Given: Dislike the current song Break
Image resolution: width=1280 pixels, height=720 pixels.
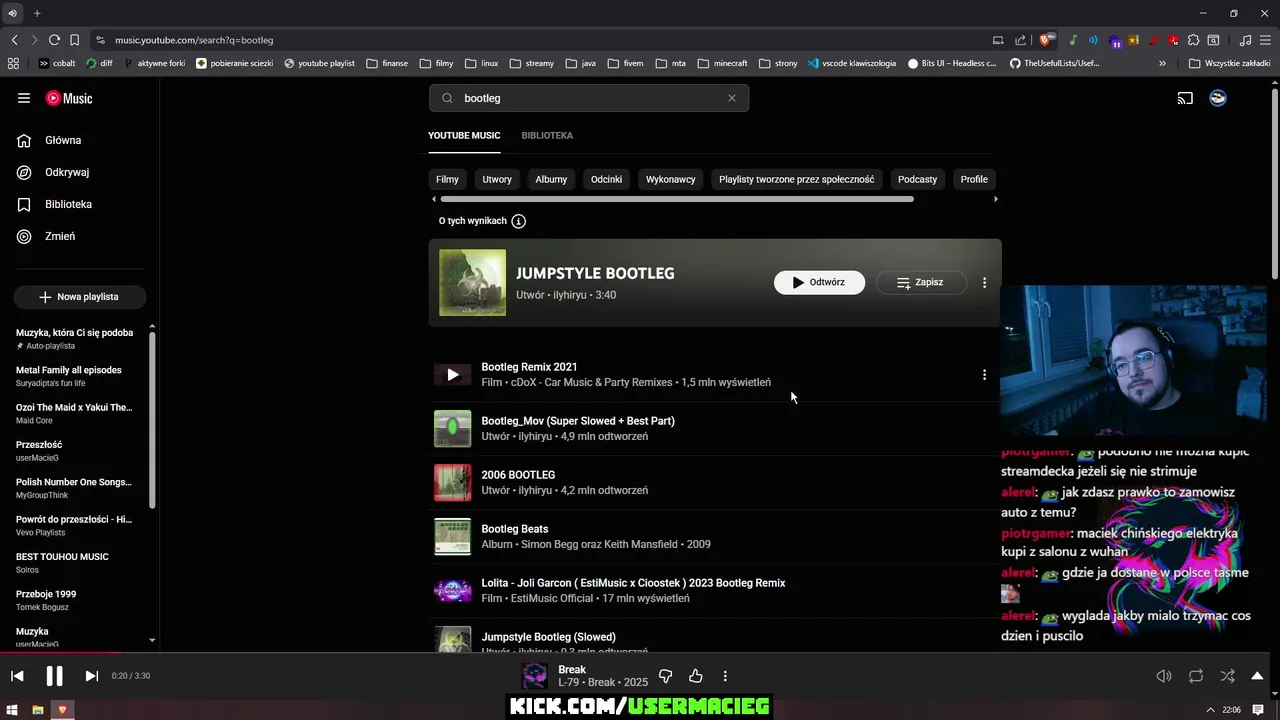Looking at the screenshot, I should tap(665, 676).
